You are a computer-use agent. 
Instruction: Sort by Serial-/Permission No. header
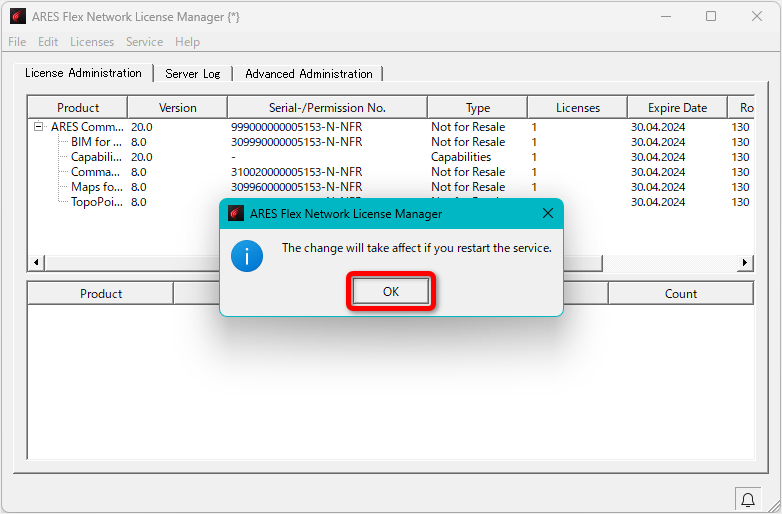(327, 108)
